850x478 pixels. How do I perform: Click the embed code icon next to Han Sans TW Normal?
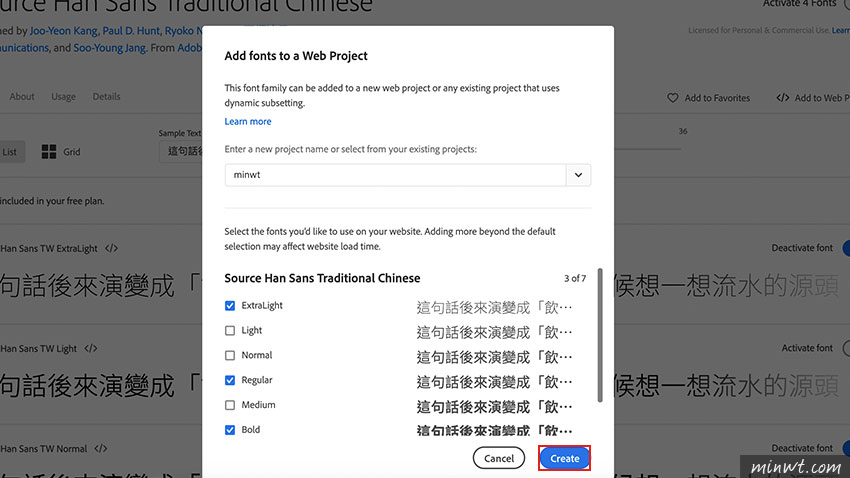click(100, 449)
